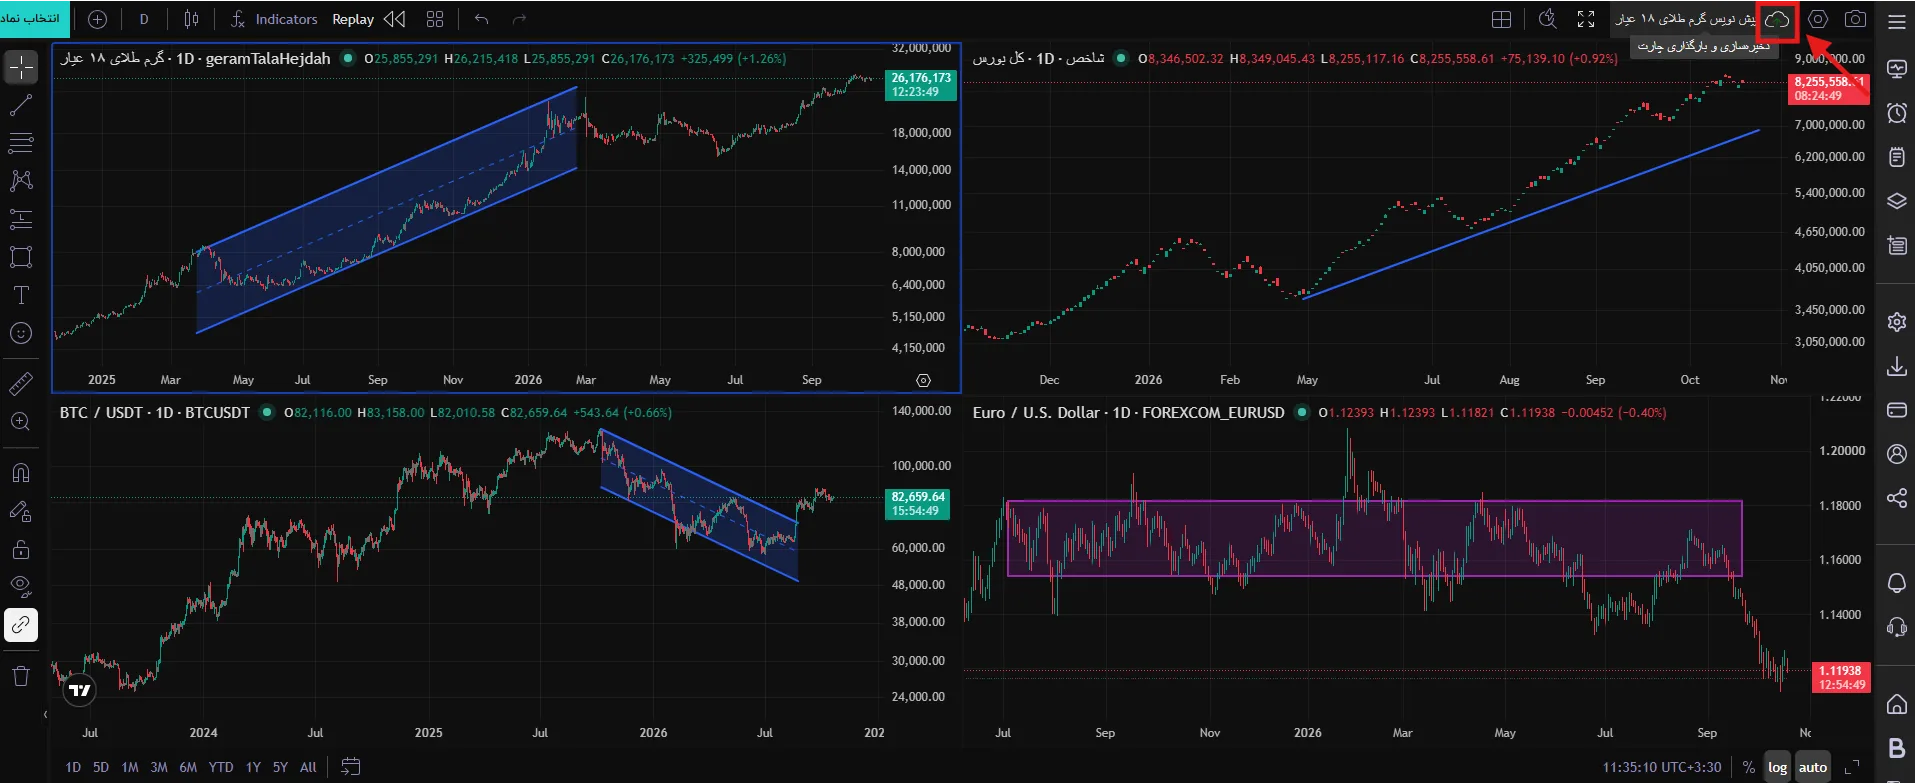Screen dimensions: 1915x783
Task: Toggle stay in drawing mode pencil-lock
Action: [x=21, y=511]
